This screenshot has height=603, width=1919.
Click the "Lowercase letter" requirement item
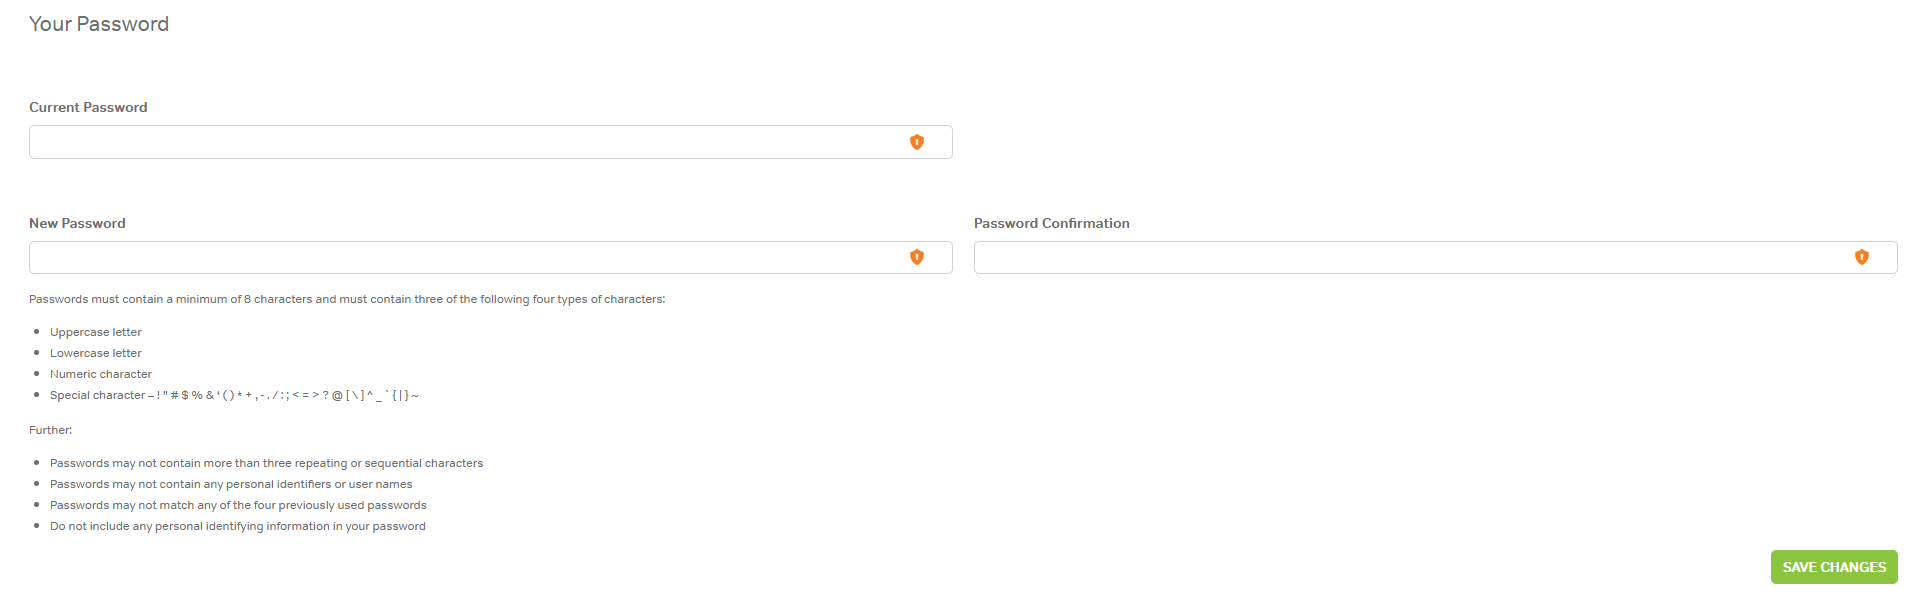click(x=96, y=353)
